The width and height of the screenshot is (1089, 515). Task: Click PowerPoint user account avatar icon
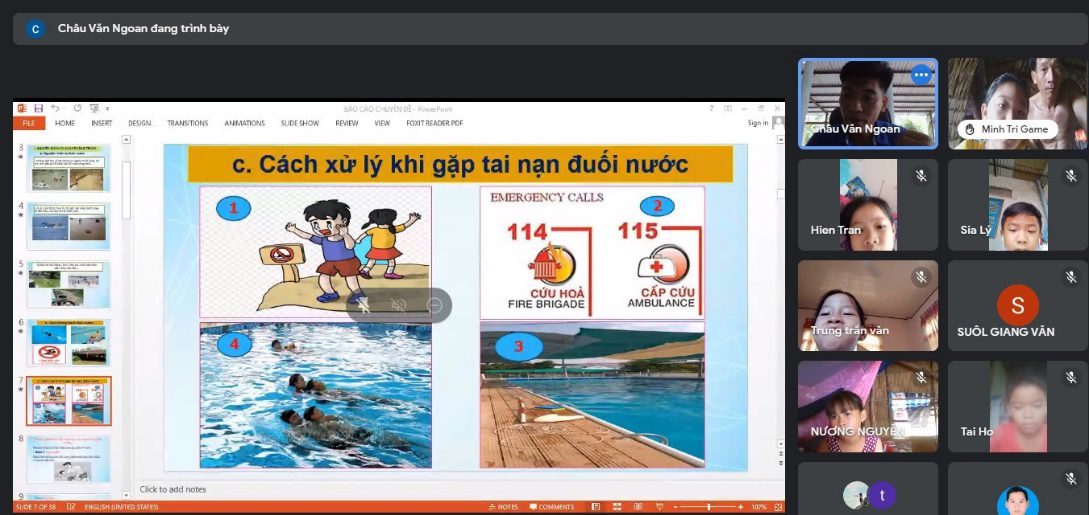coord(778,123)
